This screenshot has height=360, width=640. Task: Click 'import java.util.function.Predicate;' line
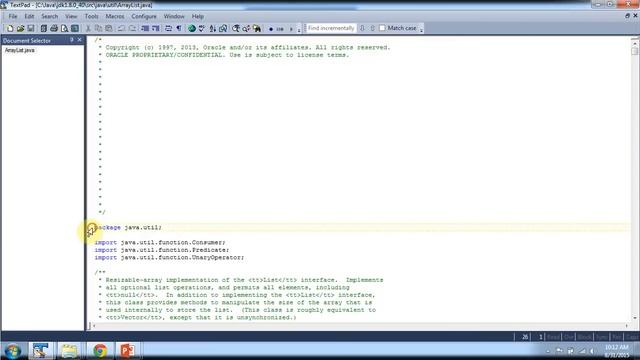[162, 250]
